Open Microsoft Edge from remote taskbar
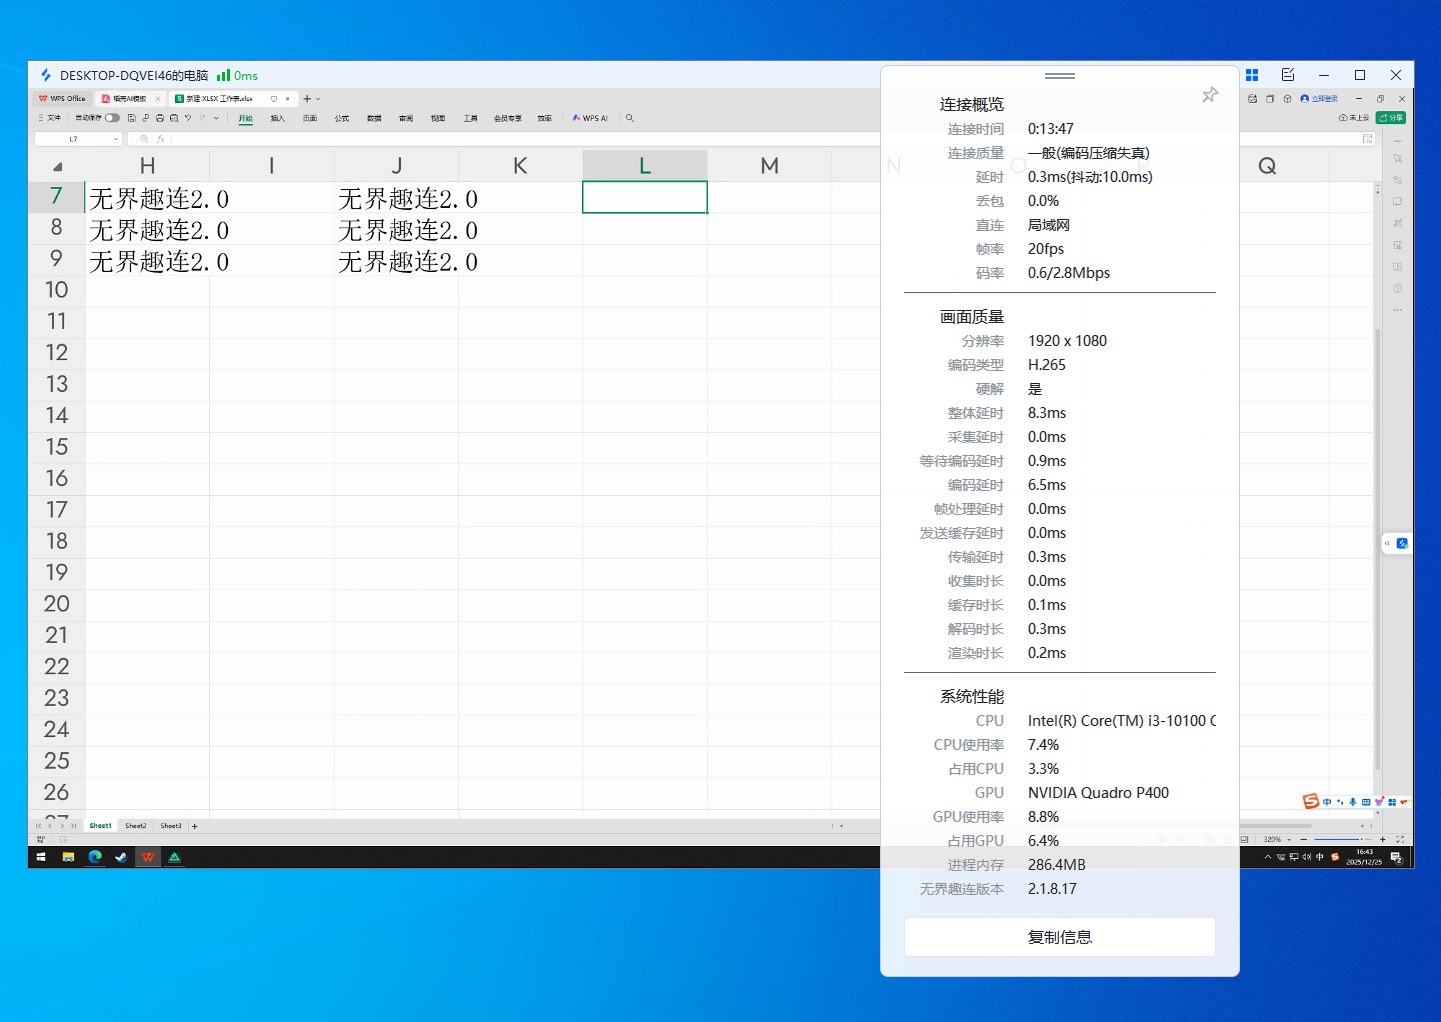The image size is (1441, 1022). point(95,857)
